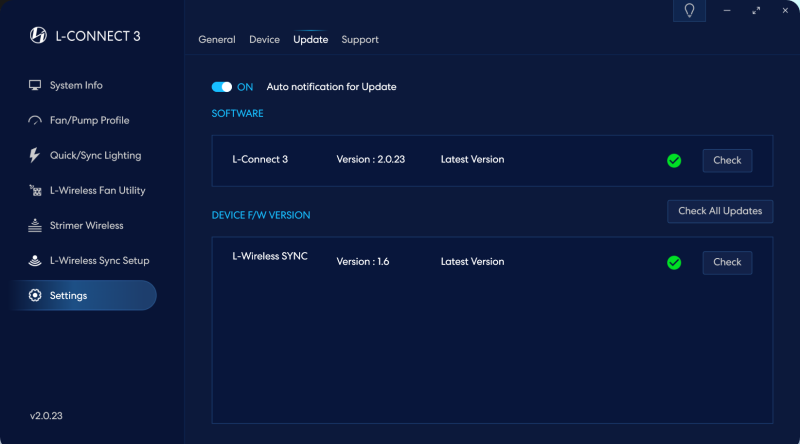Close the L-Connect window
800x444 pixels.
785,10
